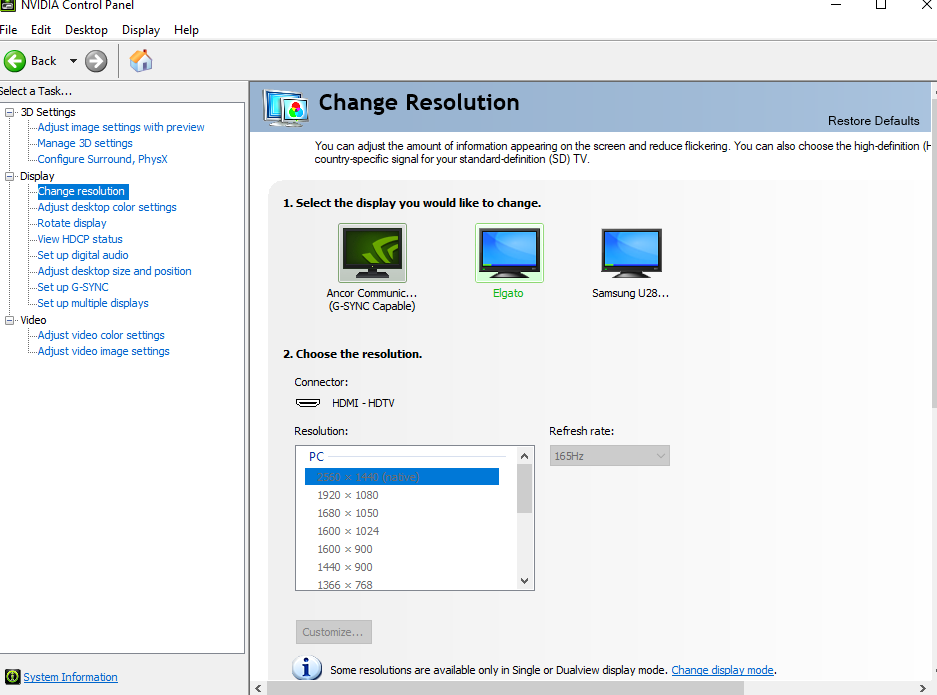Viewport: 937px width, 695px height.
Task: Click the PC resolution group header
Action: point(316,457)
